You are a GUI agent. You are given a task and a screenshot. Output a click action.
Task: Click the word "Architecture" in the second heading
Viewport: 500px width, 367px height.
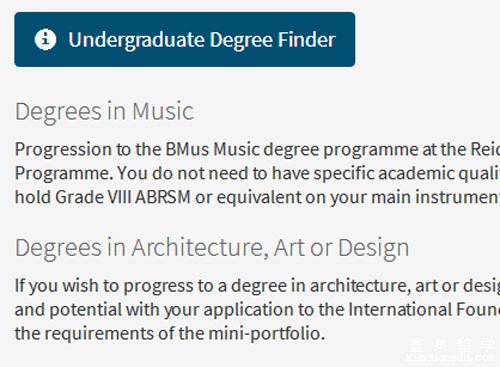[x=200, y=248]
